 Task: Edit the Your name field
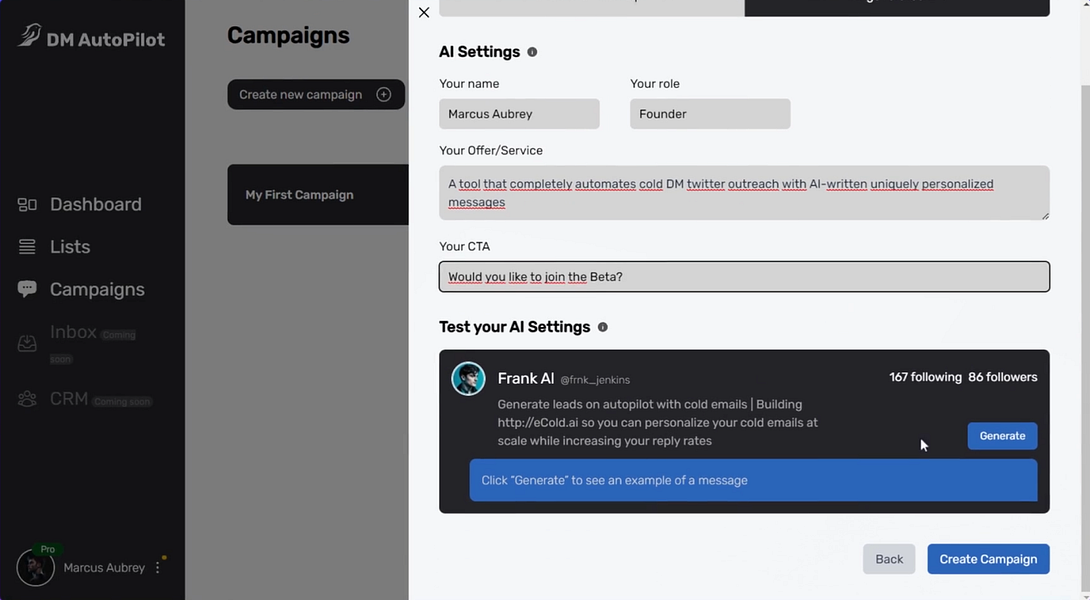[519, 114]
